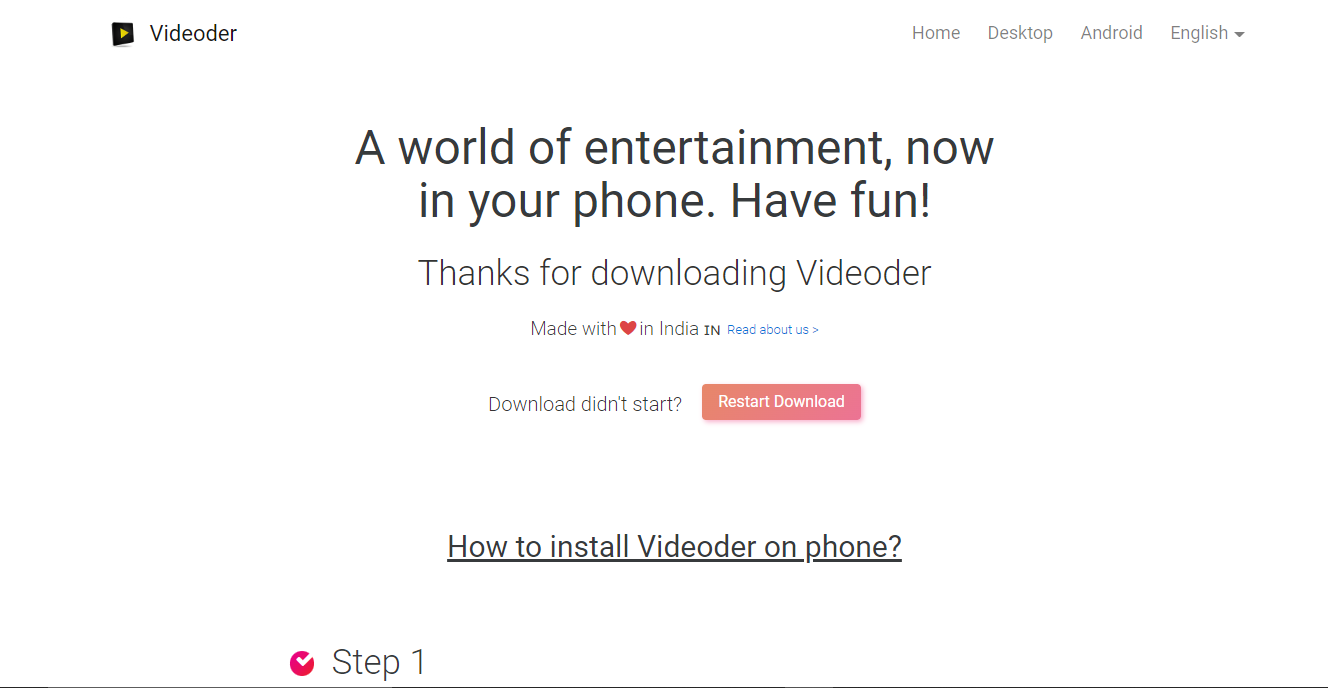Click the Restart Download button

[781, 402]
